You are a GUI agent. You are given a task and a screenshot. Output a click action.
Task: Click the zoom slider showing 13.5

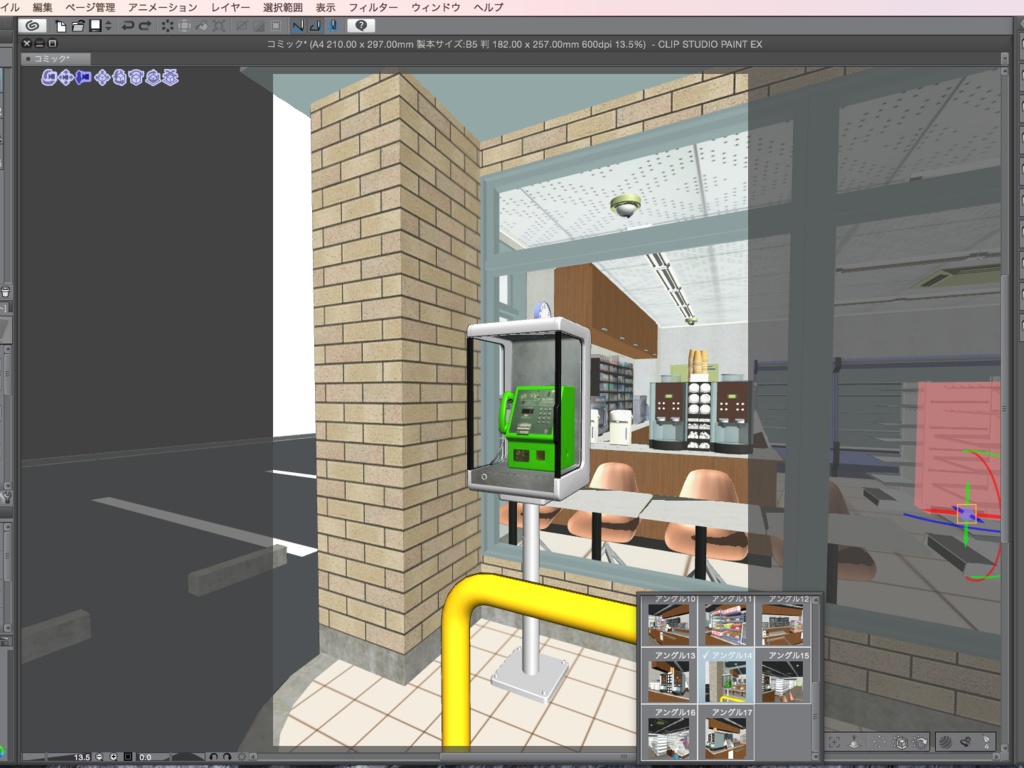(x=56, y=757)
